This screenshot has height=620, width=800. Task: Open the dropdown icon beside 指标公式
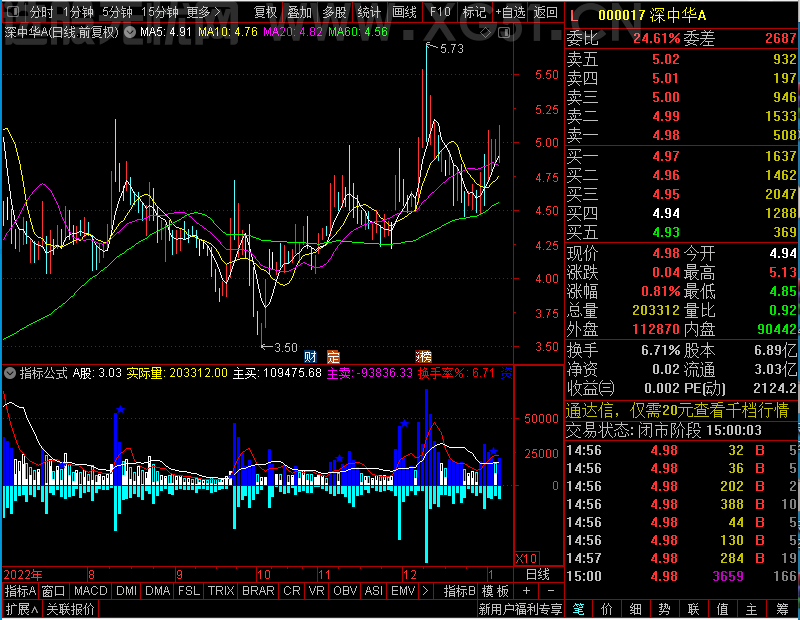click(x=10, y=374)
